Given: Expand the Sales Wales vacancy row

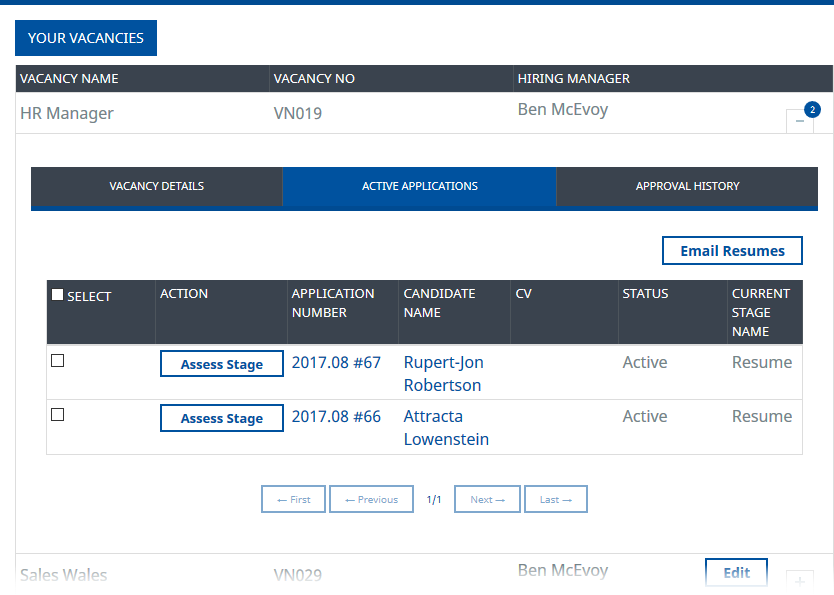Looking at the screenshot, I should [800, 581].
